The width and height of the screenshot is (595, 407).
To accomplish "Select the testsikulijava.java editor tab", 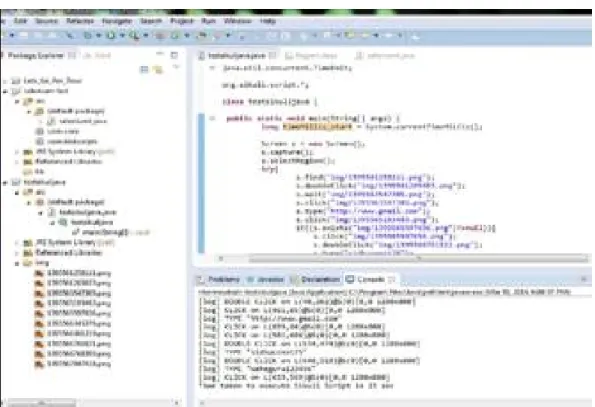I will pos(236,56).
